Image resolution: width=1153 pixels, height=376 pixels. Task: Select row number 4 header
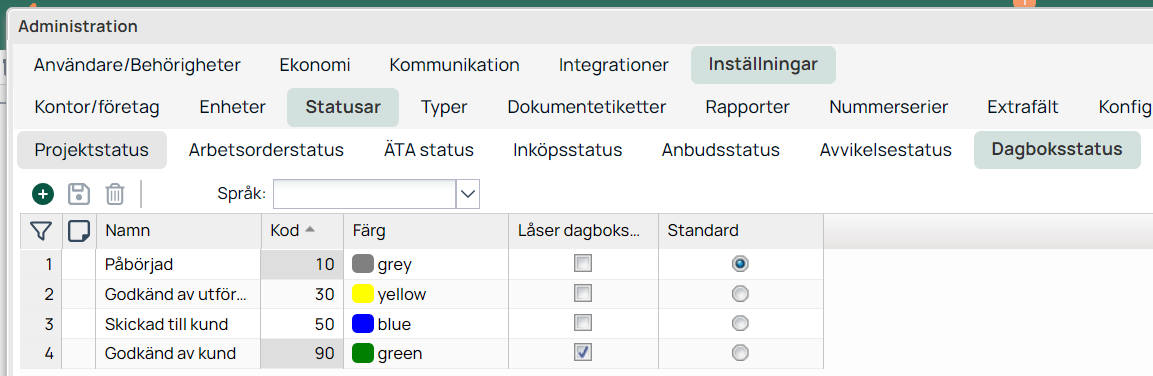coord(41,354)
